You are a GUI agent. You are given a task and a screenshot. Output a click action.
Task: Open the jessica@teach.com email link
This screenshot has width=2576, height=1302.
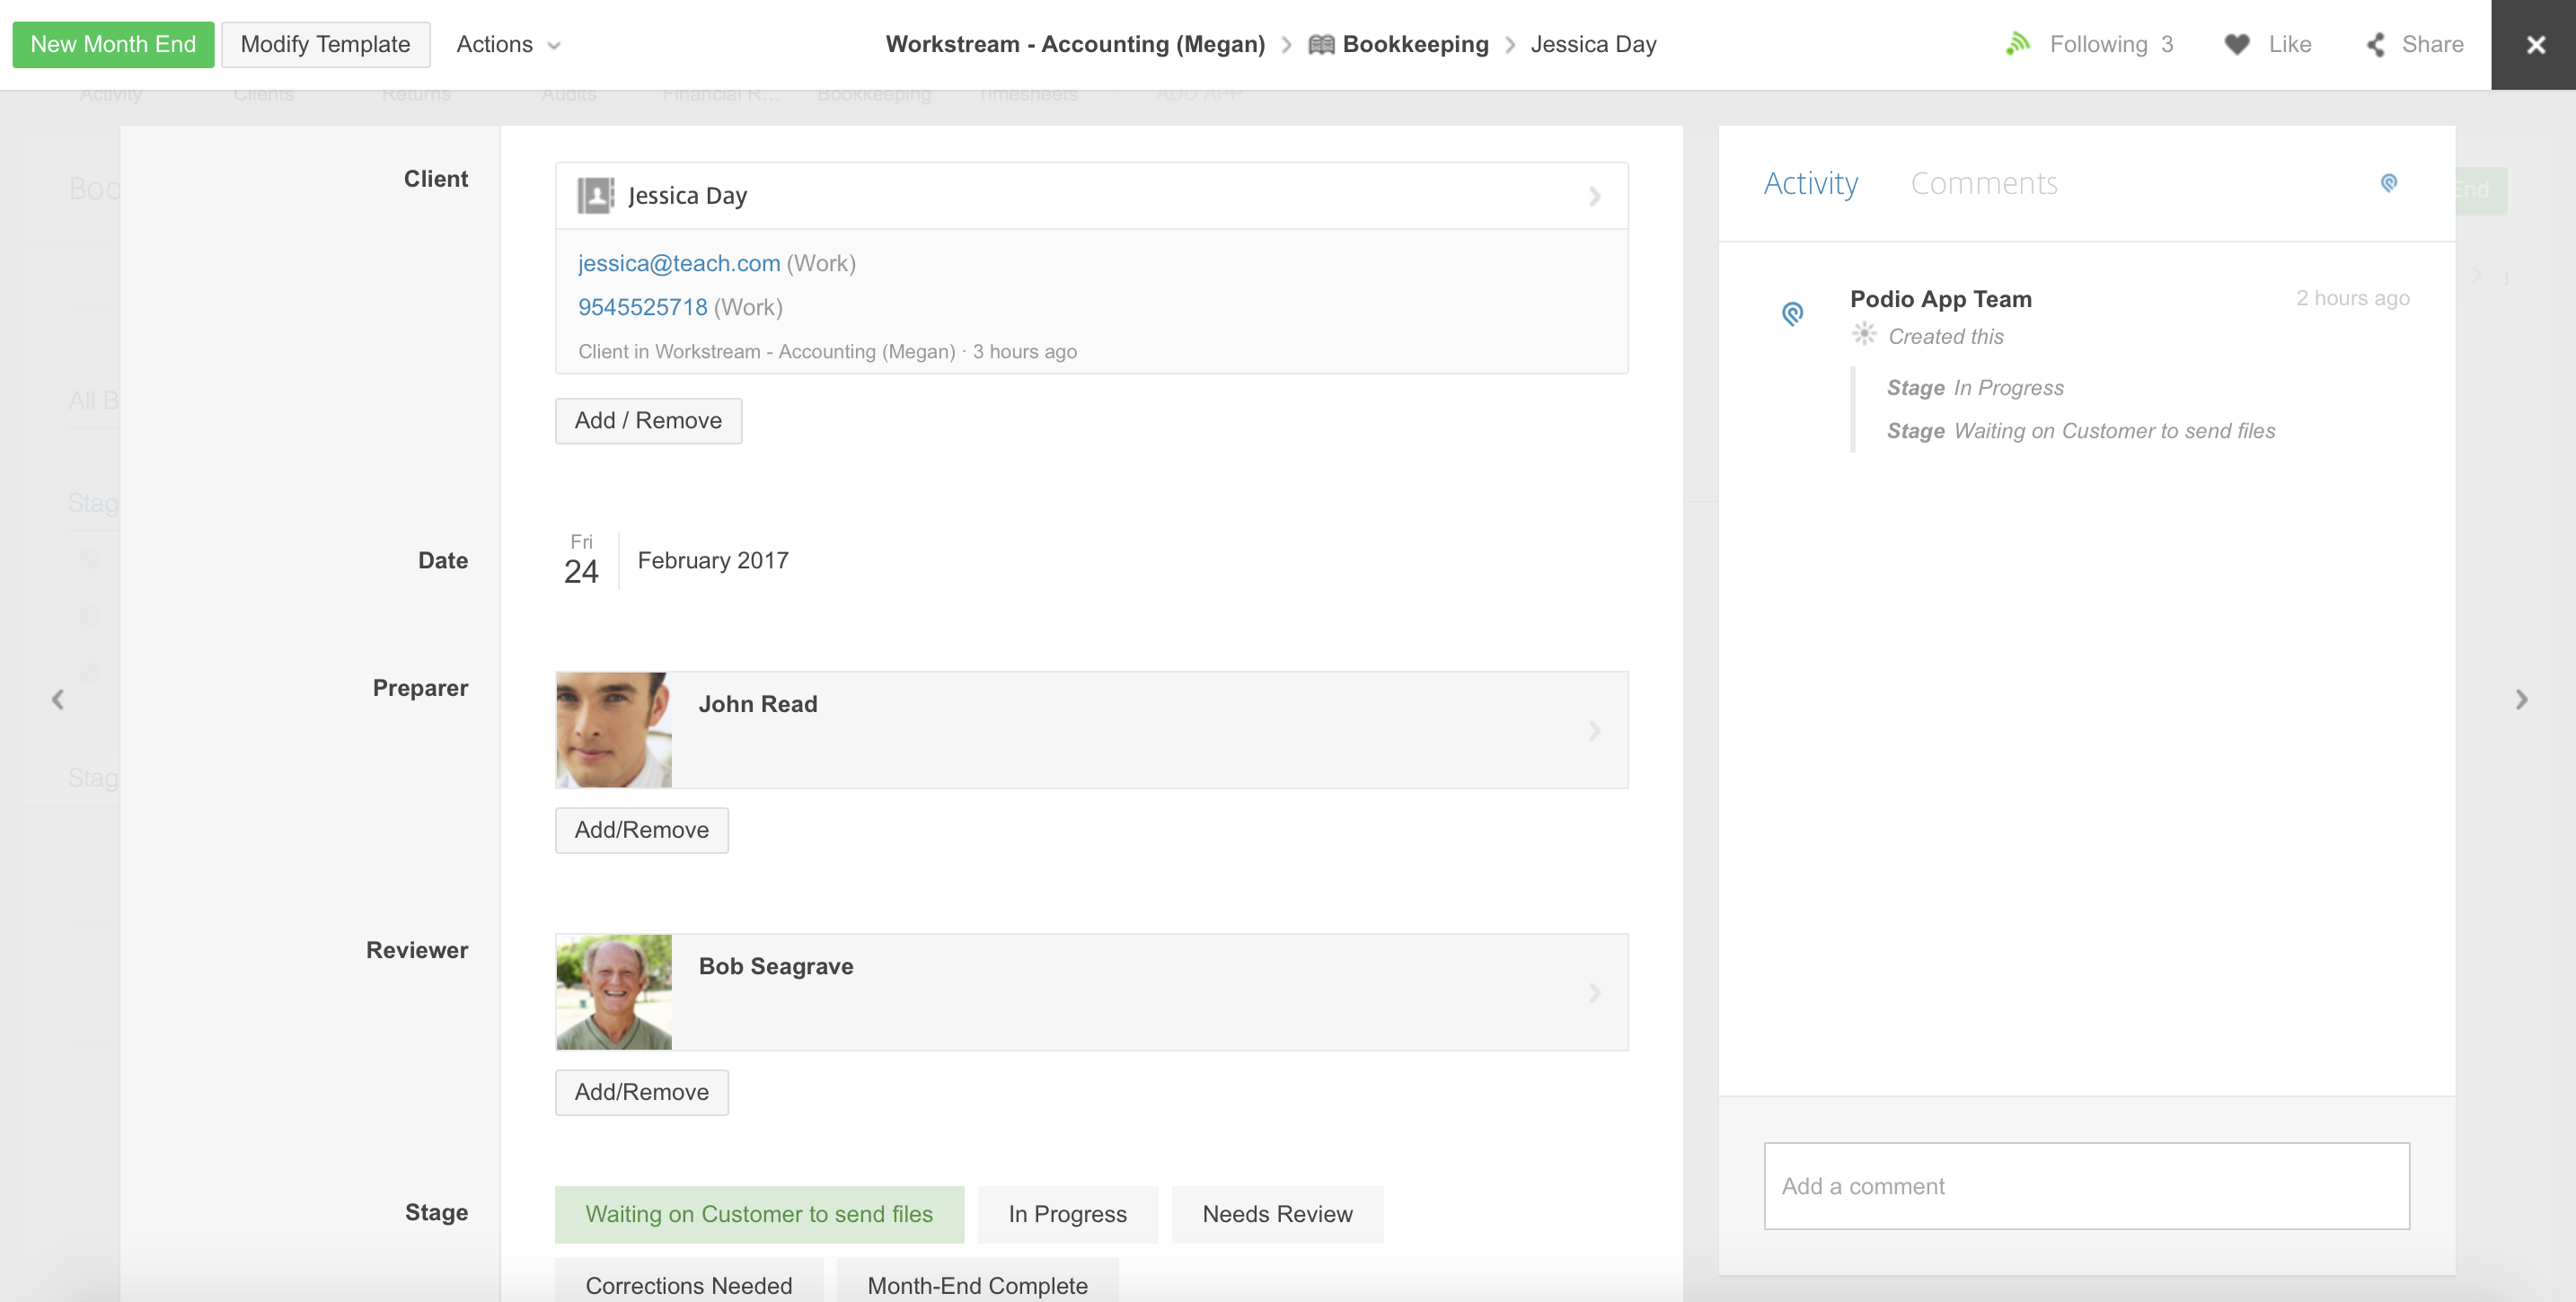(x=678, y=263)
